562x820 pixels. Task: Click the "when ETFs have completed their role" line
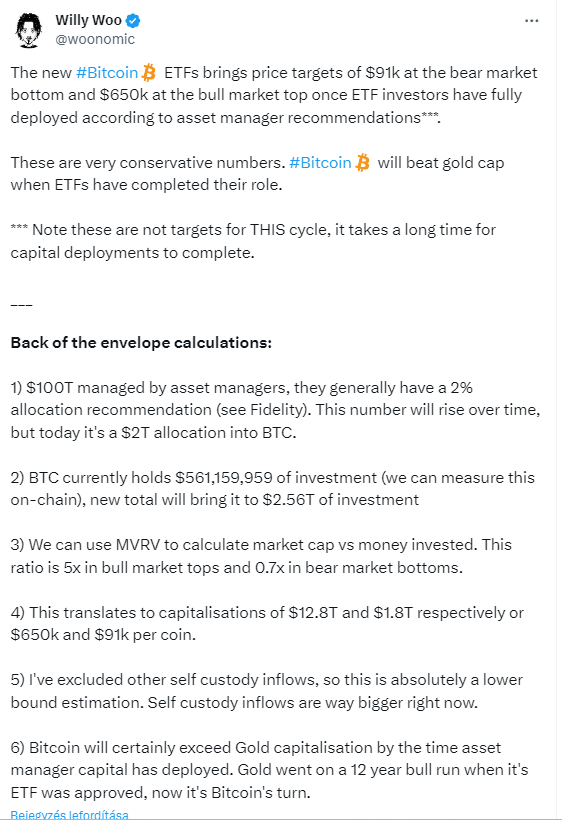tap(146, 185)
